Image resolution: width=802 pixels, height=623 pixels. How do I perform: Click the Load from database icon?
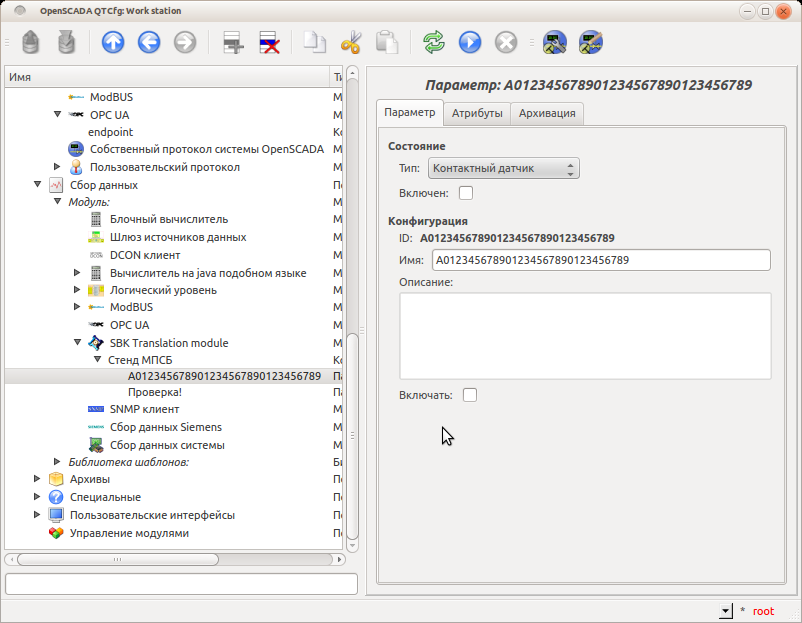click(x=31, y=42)
